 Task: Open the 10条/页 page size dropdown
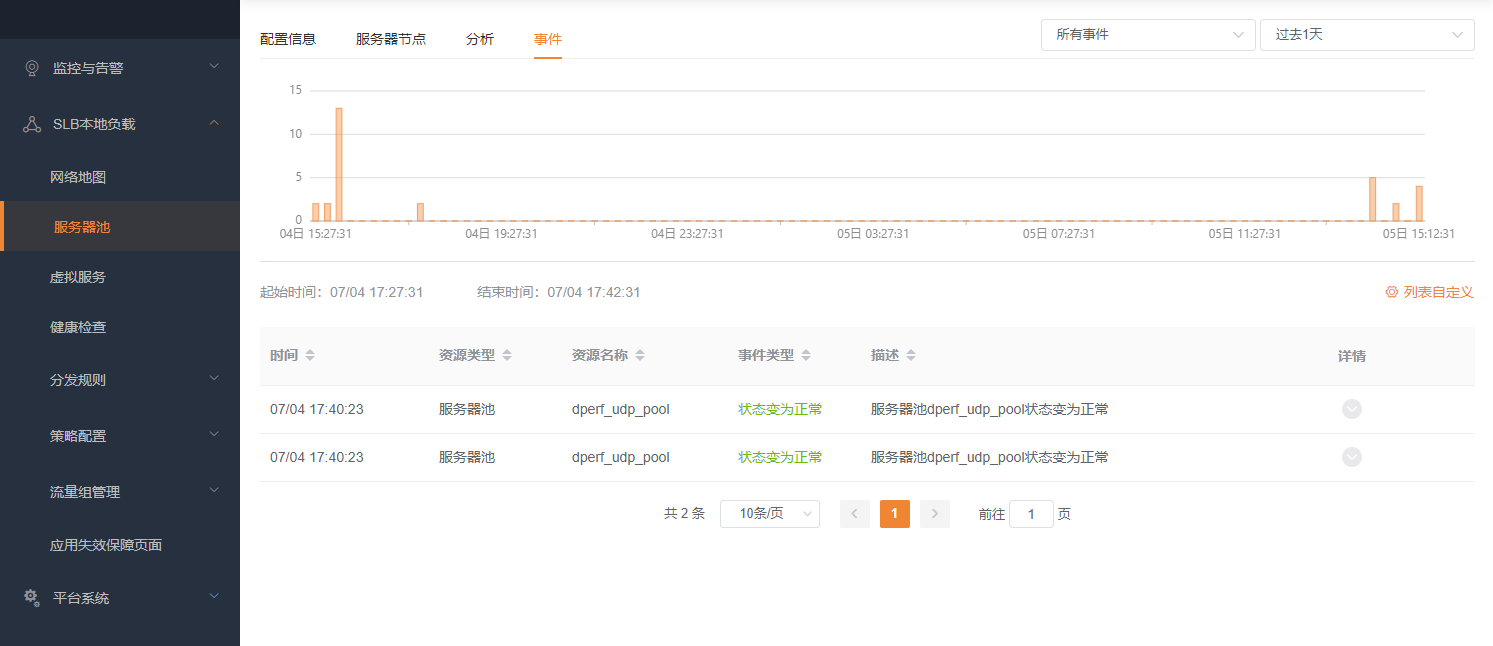pos(769,514)
